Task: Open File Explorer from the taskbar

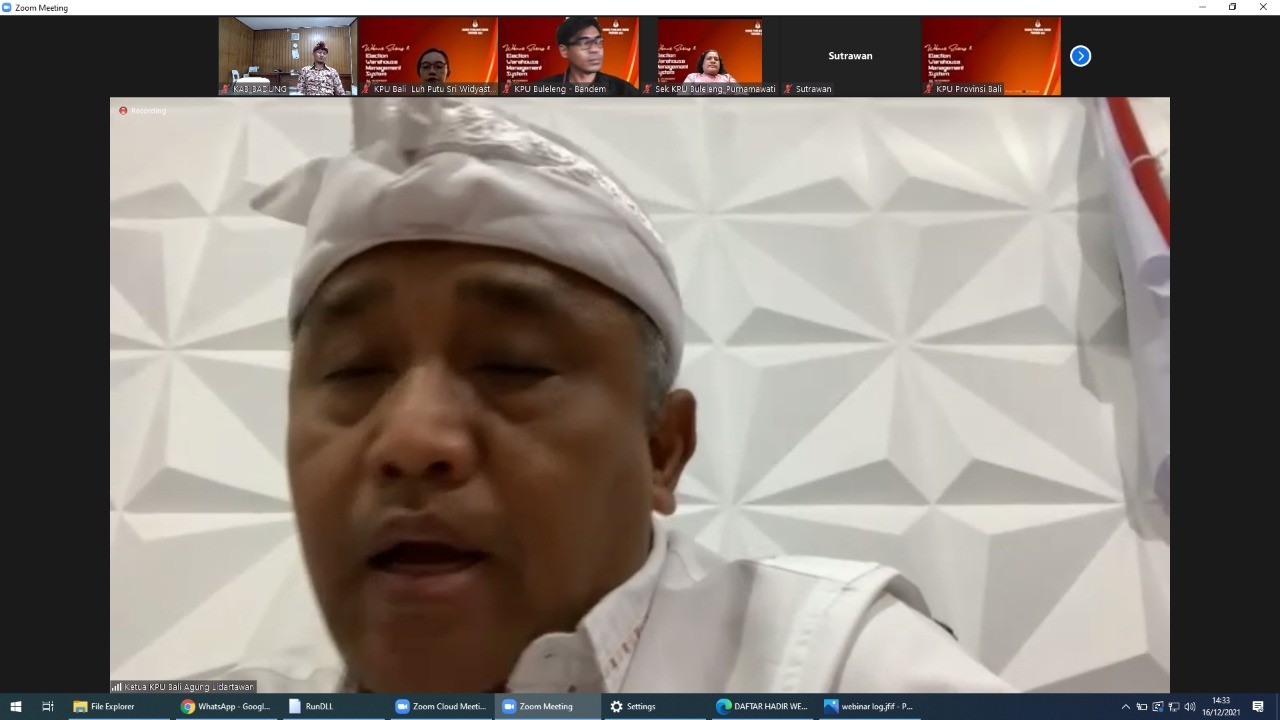Action: coord(104,706)
